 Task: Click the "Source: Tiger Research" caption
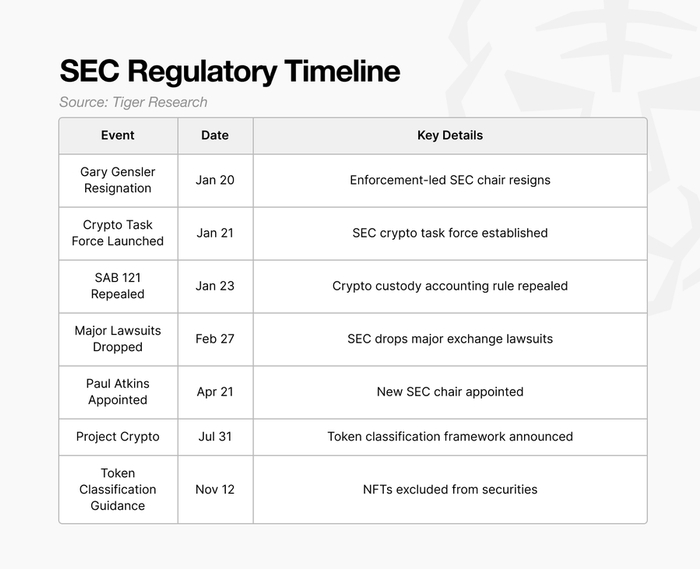click(133, 102)
